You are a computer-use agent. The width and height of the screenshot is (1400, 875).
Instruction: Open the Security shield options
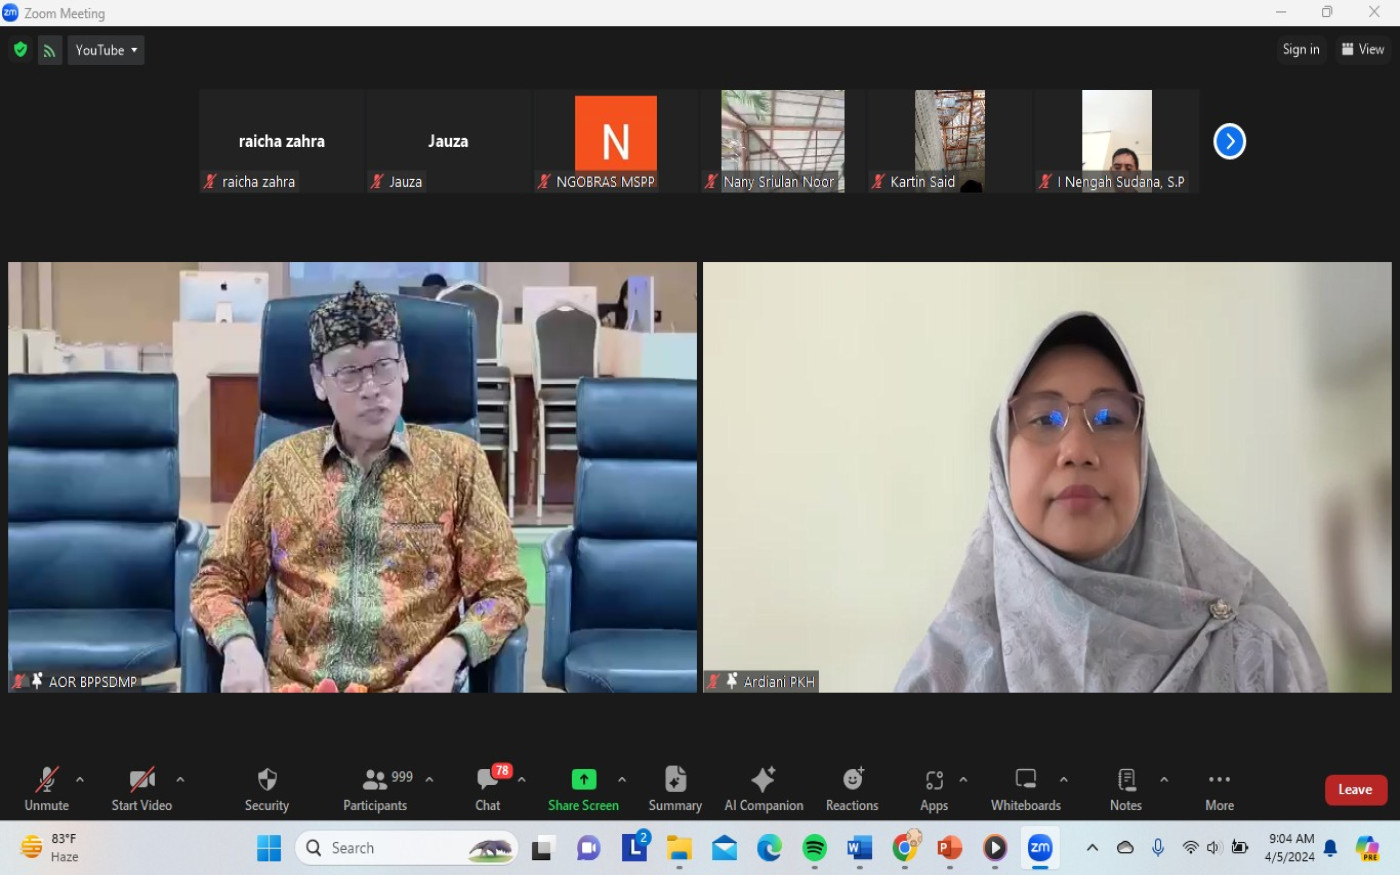(x=266, y=788)
